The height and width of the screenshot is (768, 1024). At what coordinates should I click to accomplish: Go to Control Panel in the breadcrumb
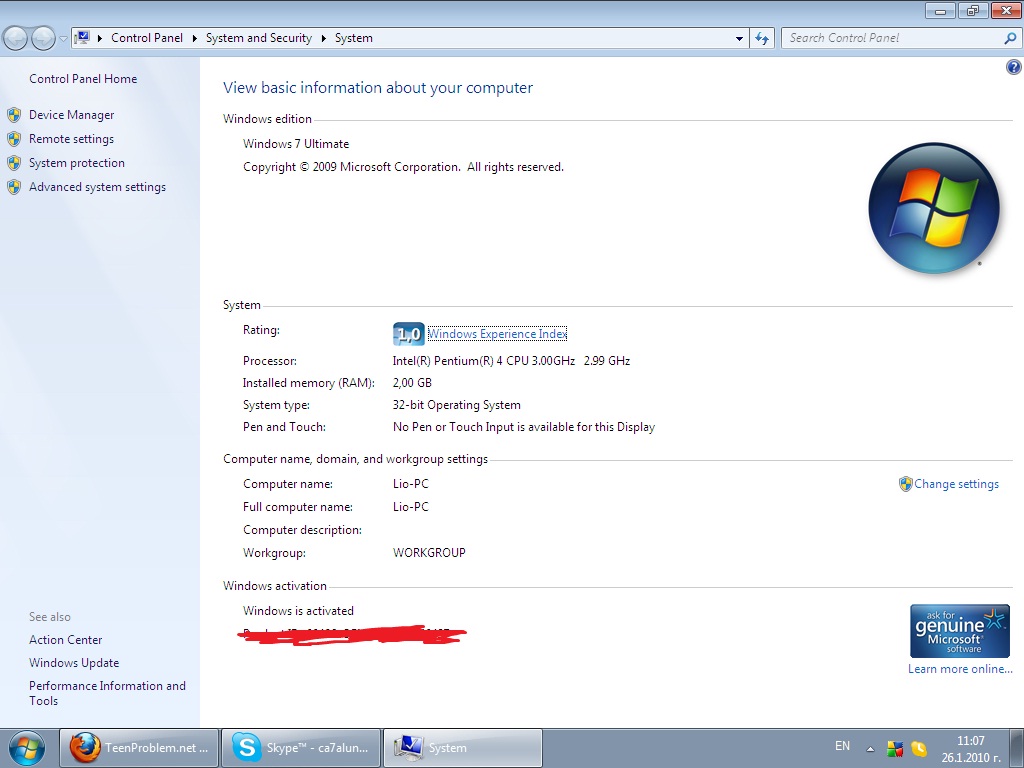click(x=147, y=38)
